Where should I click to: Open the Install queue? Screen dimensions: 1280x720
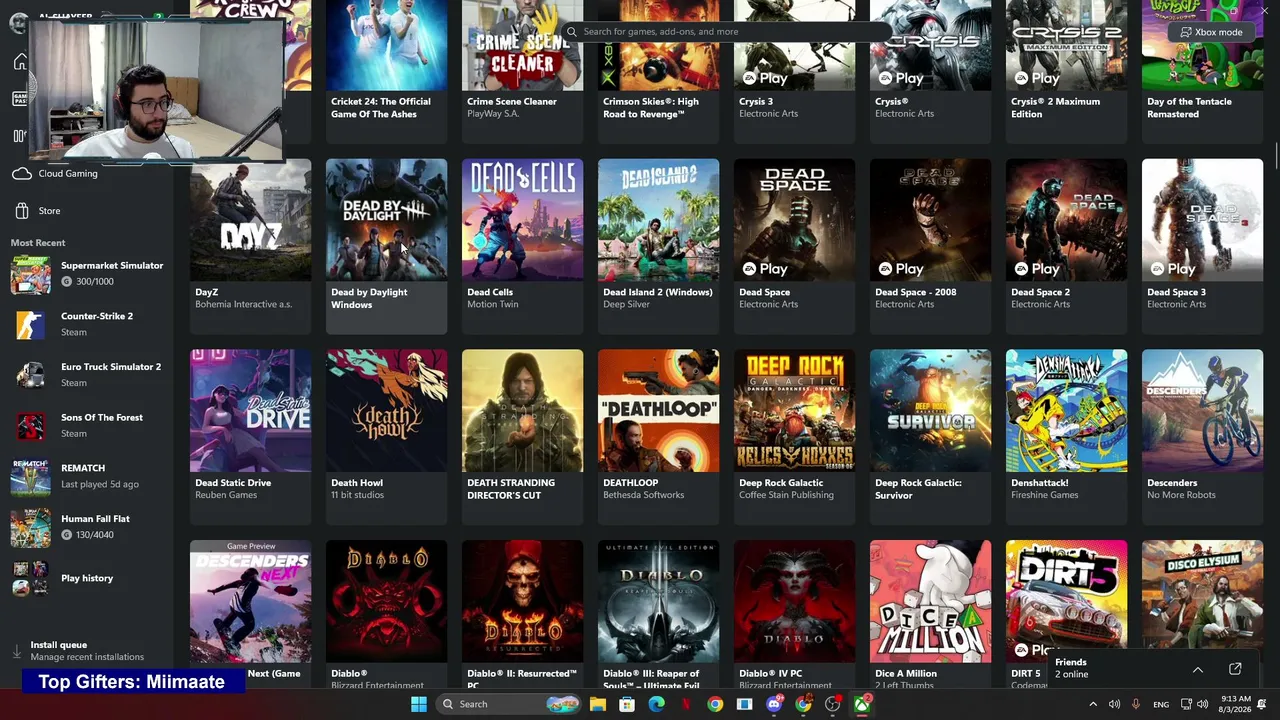tap(88, 651)
